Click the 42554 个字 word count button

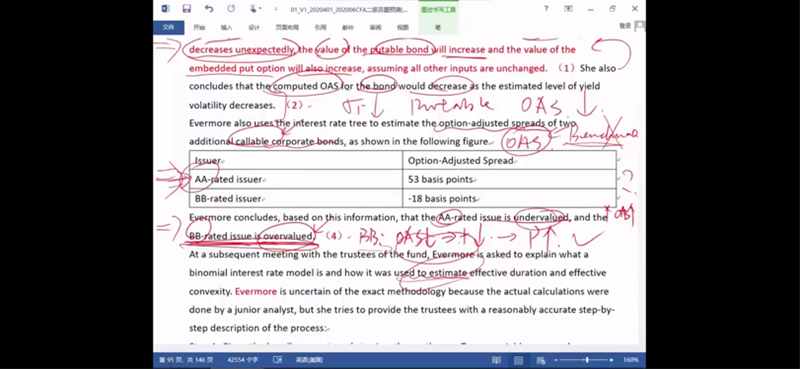pos(242,360)
